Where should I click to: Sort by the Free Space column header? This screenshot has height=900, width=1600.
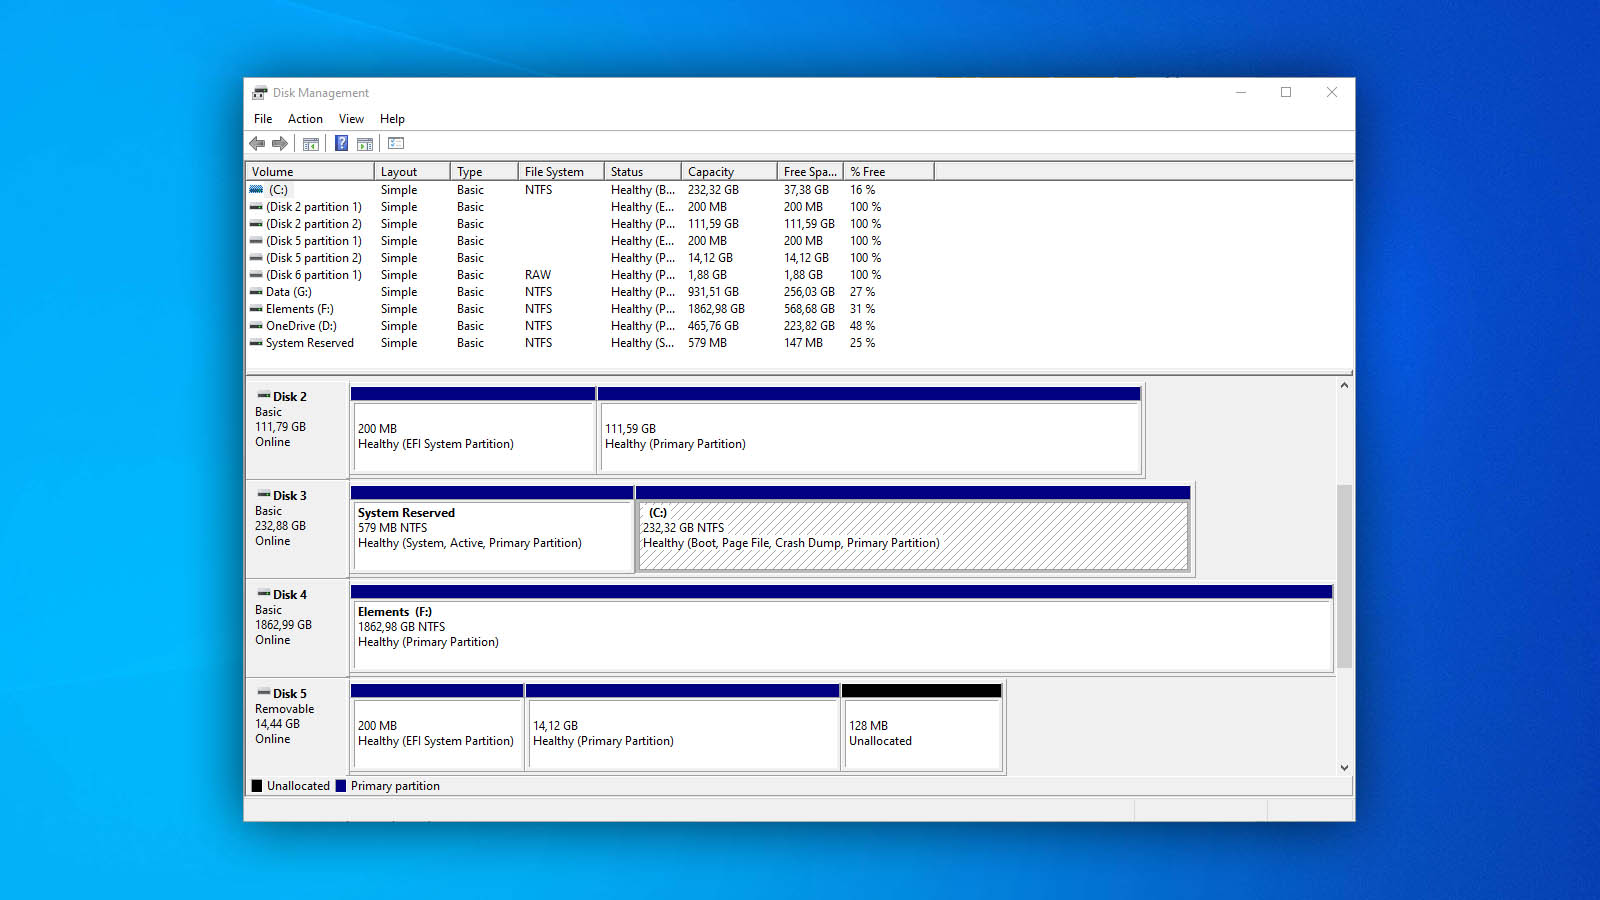point(811,172)
